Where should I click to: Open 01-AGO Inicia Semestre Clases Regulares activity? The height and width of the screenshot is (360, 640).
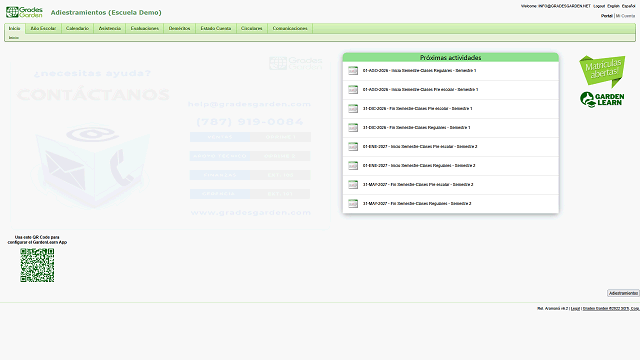[x=420, y=71]
